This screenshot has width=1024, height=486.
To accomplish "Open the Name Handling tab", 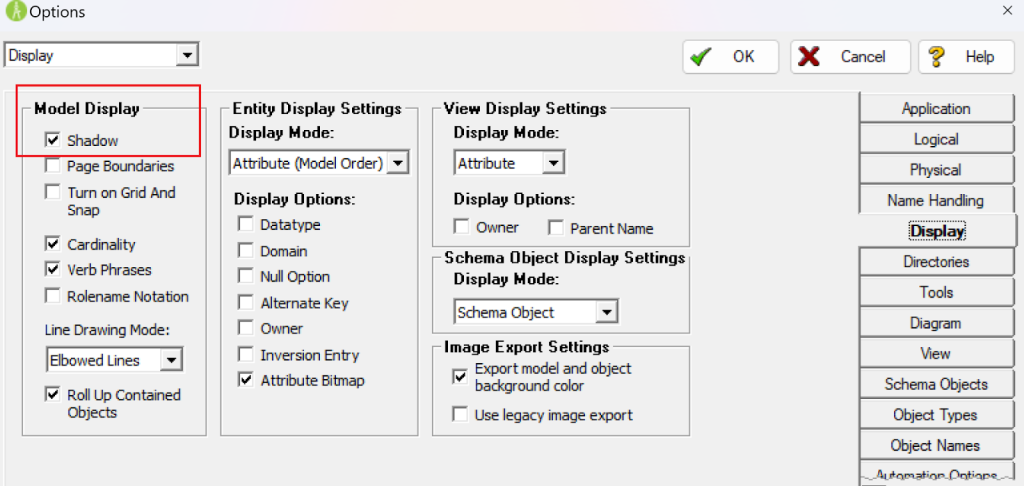I will [936, 201].
